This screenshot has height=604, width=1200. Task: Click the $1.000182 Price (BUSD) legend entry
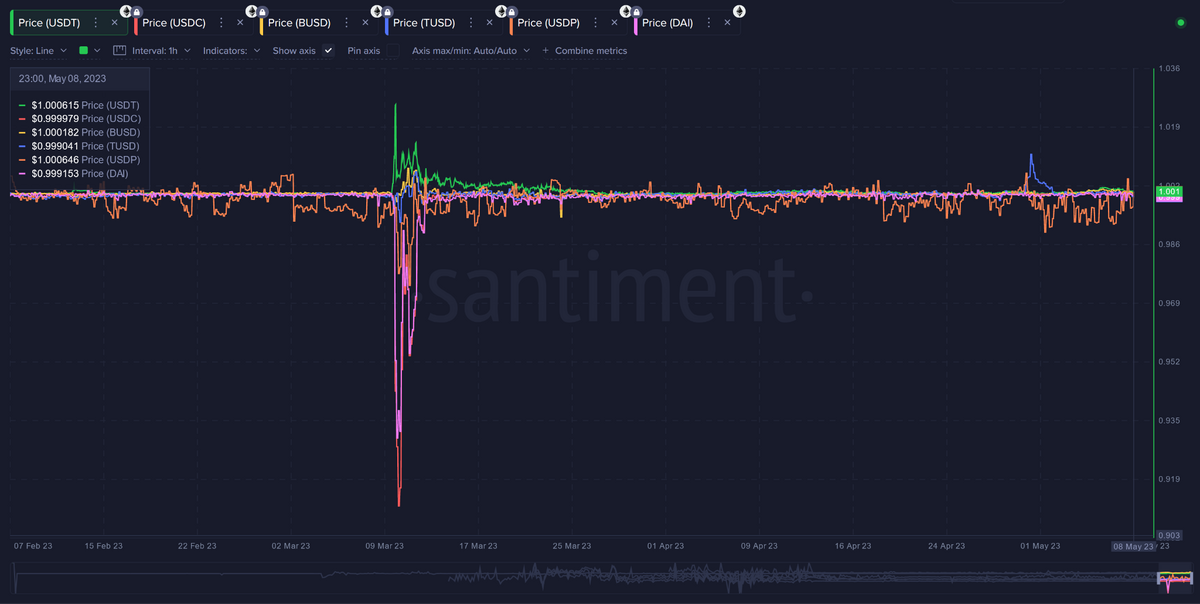click(80, 132)
